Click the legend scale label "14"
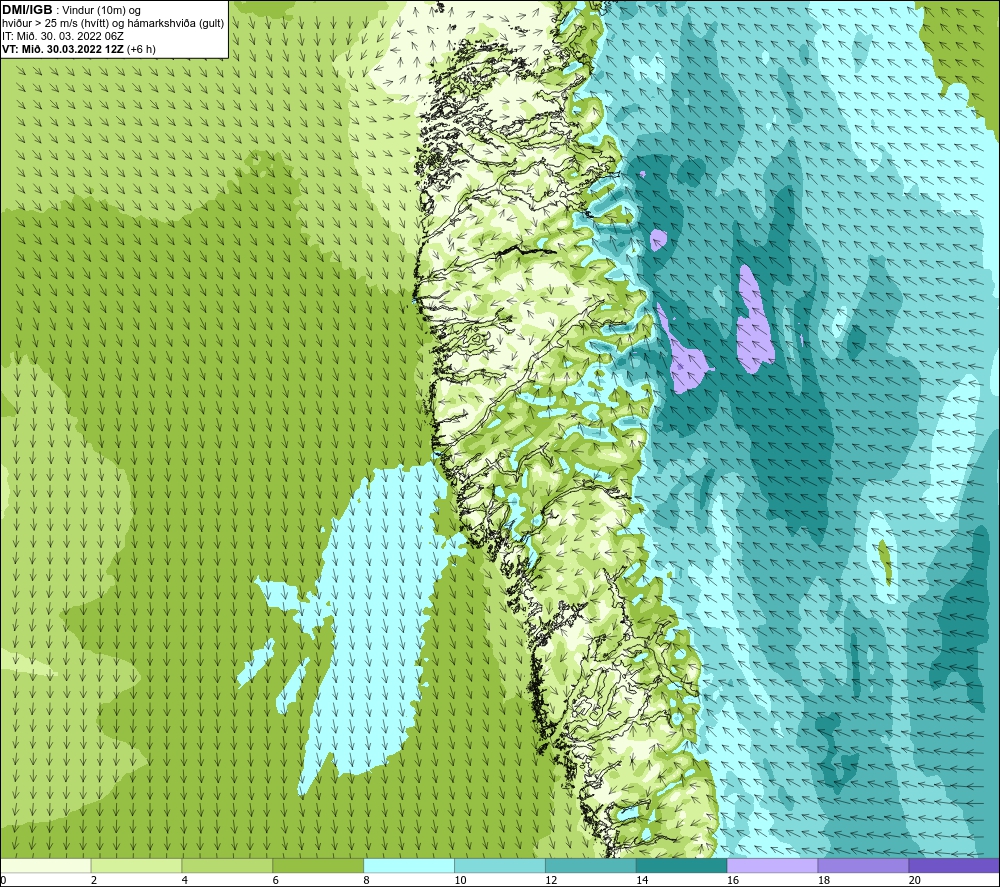This screenshot has width=1000, height=887. (x=642, y=880)
